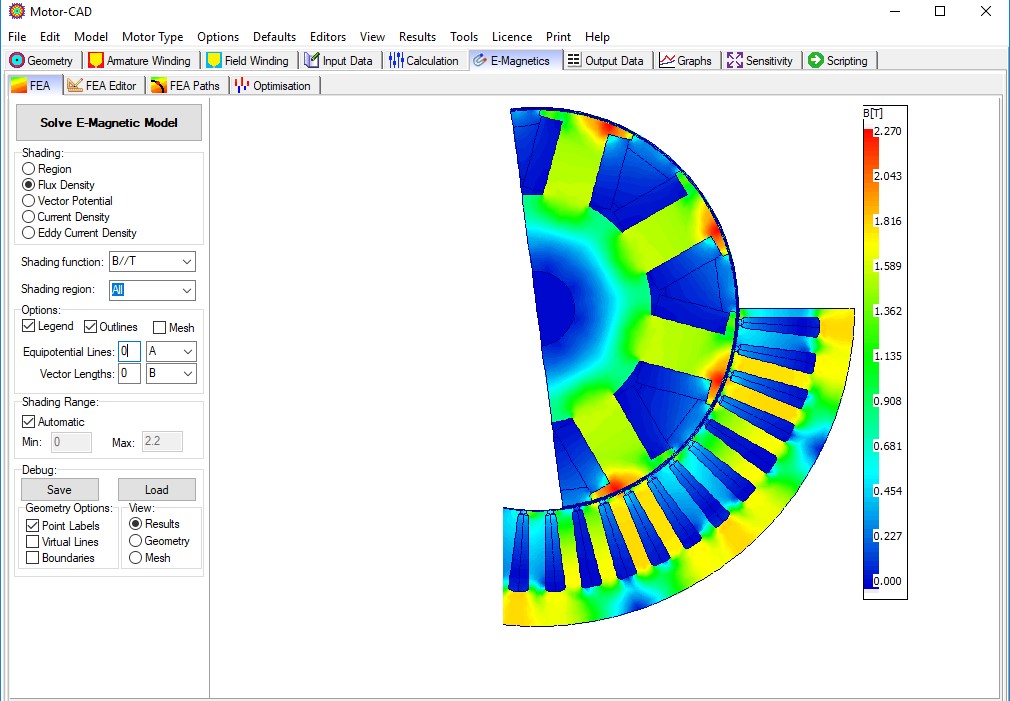Toggle the Legend checkbox
This screenshot has height=701, width=1010.
coord(28,326)
